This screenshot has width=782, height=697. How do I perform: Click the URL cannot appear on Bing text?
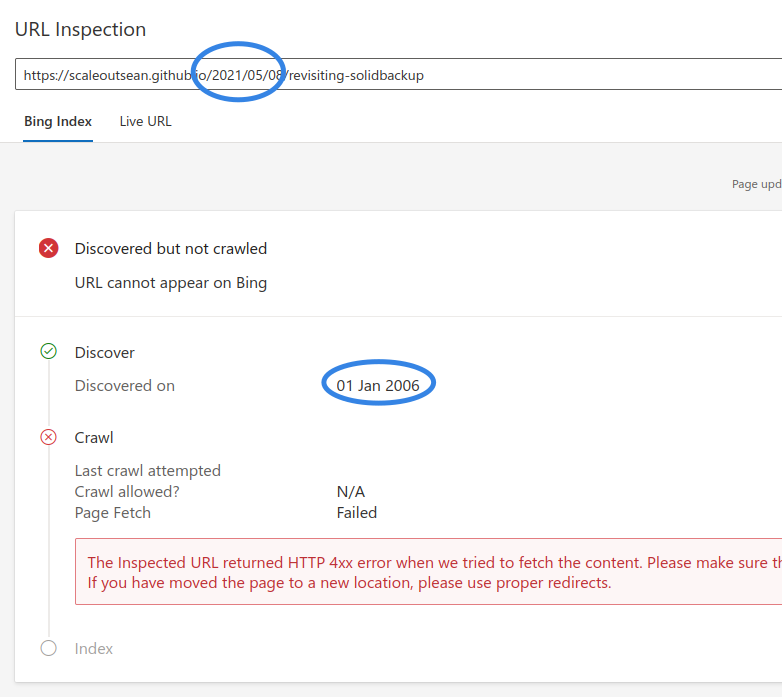(171, 283)
